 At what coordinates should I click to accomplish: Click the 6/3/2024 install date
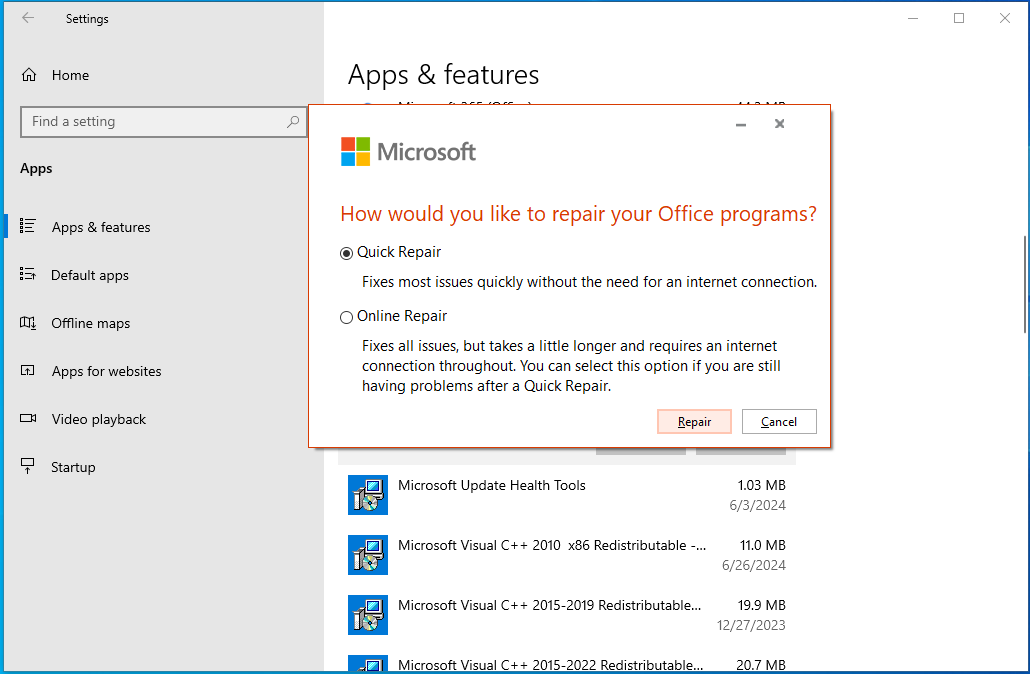pyautogui.click(x=757, y=505)
